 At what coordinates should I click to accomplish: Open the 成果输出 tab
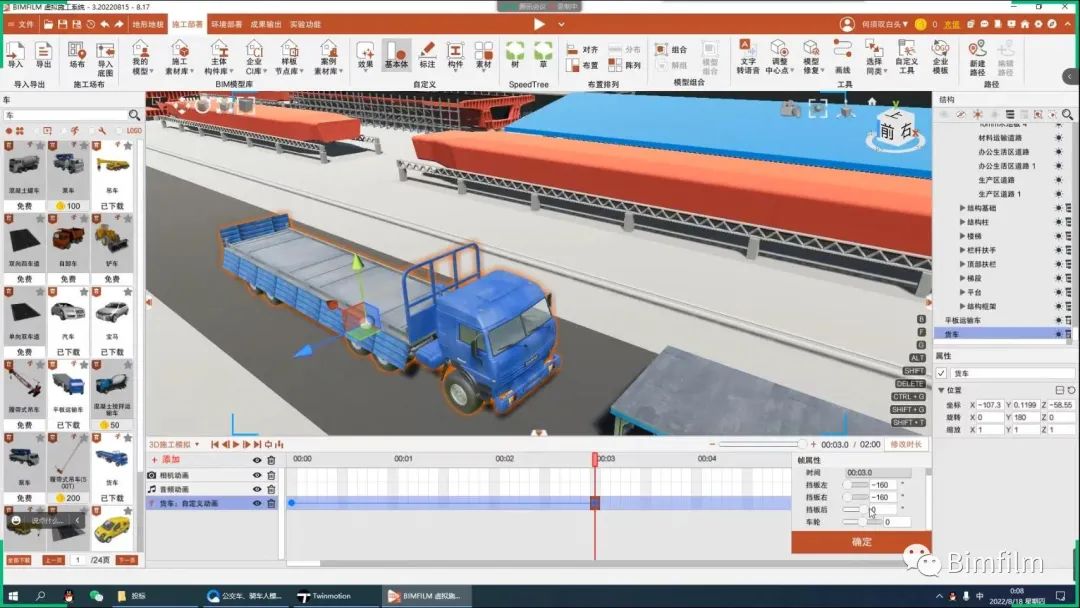click(265, 23)
